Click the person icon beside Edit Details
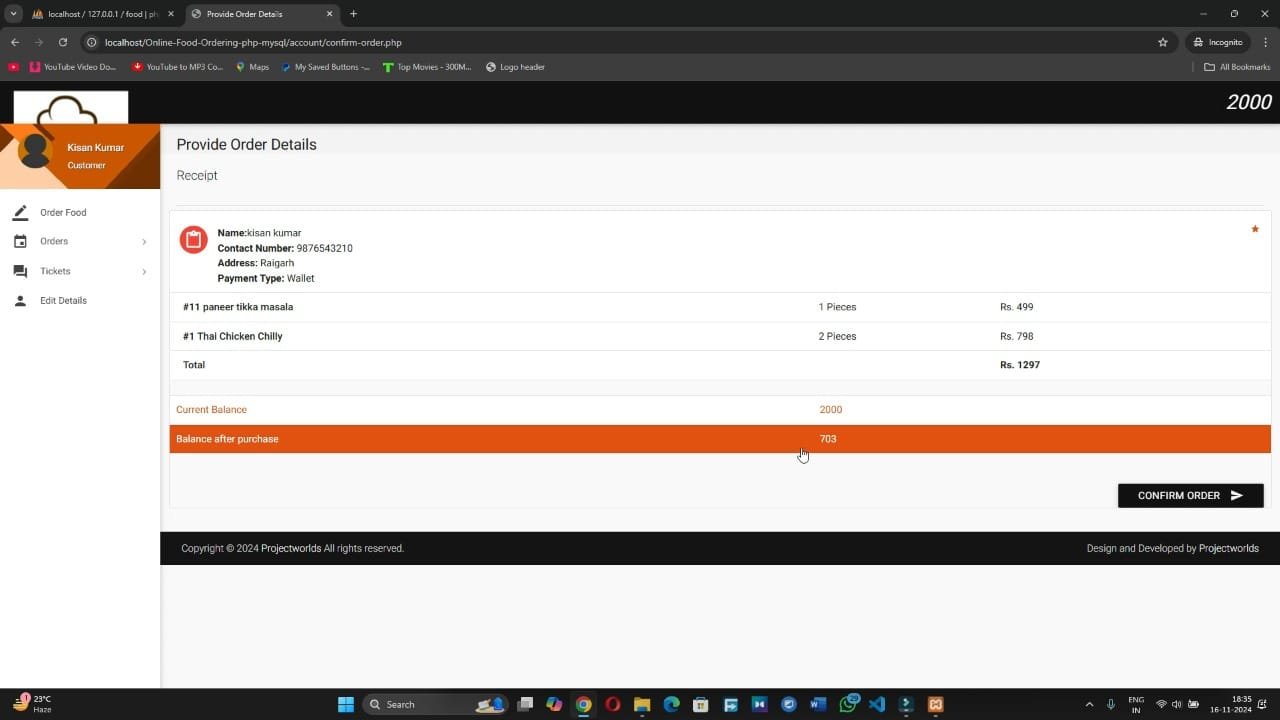The height and width of the screenshot is (720, 1280). tap(20, 301)
